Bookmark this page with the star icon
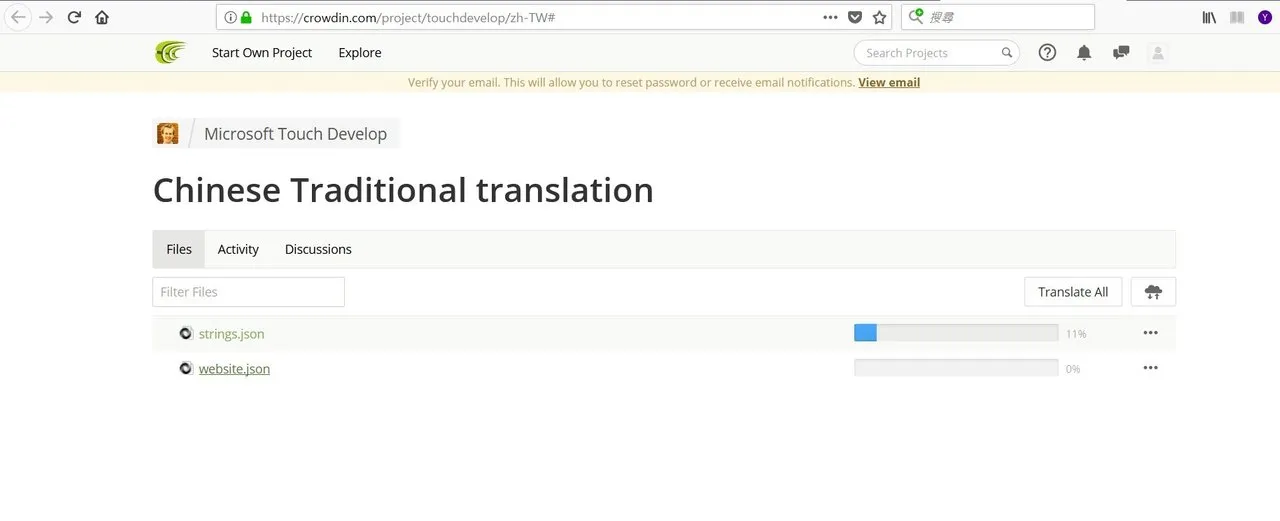1280x521 pixels. tap(879, 17)
